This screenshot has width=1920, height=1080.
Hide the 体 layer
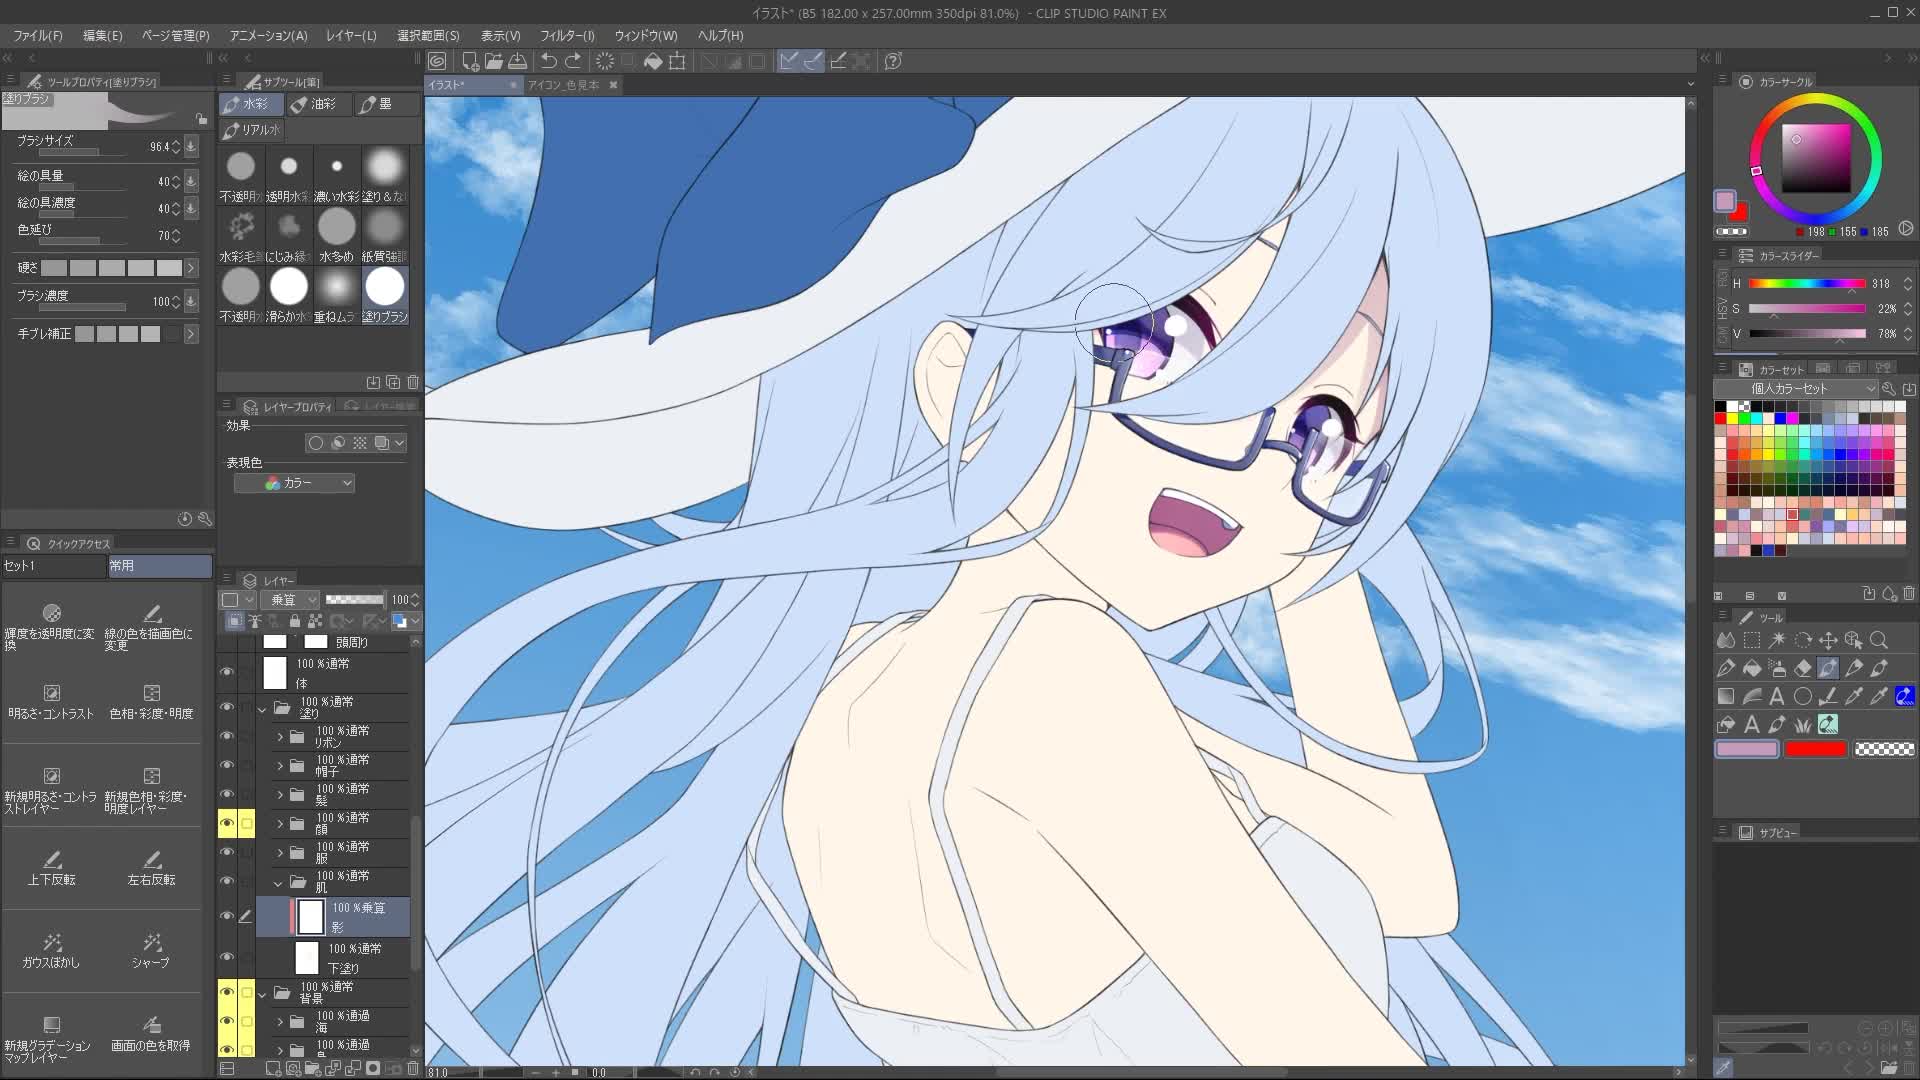pyautogui.click(x=227, y=672)
